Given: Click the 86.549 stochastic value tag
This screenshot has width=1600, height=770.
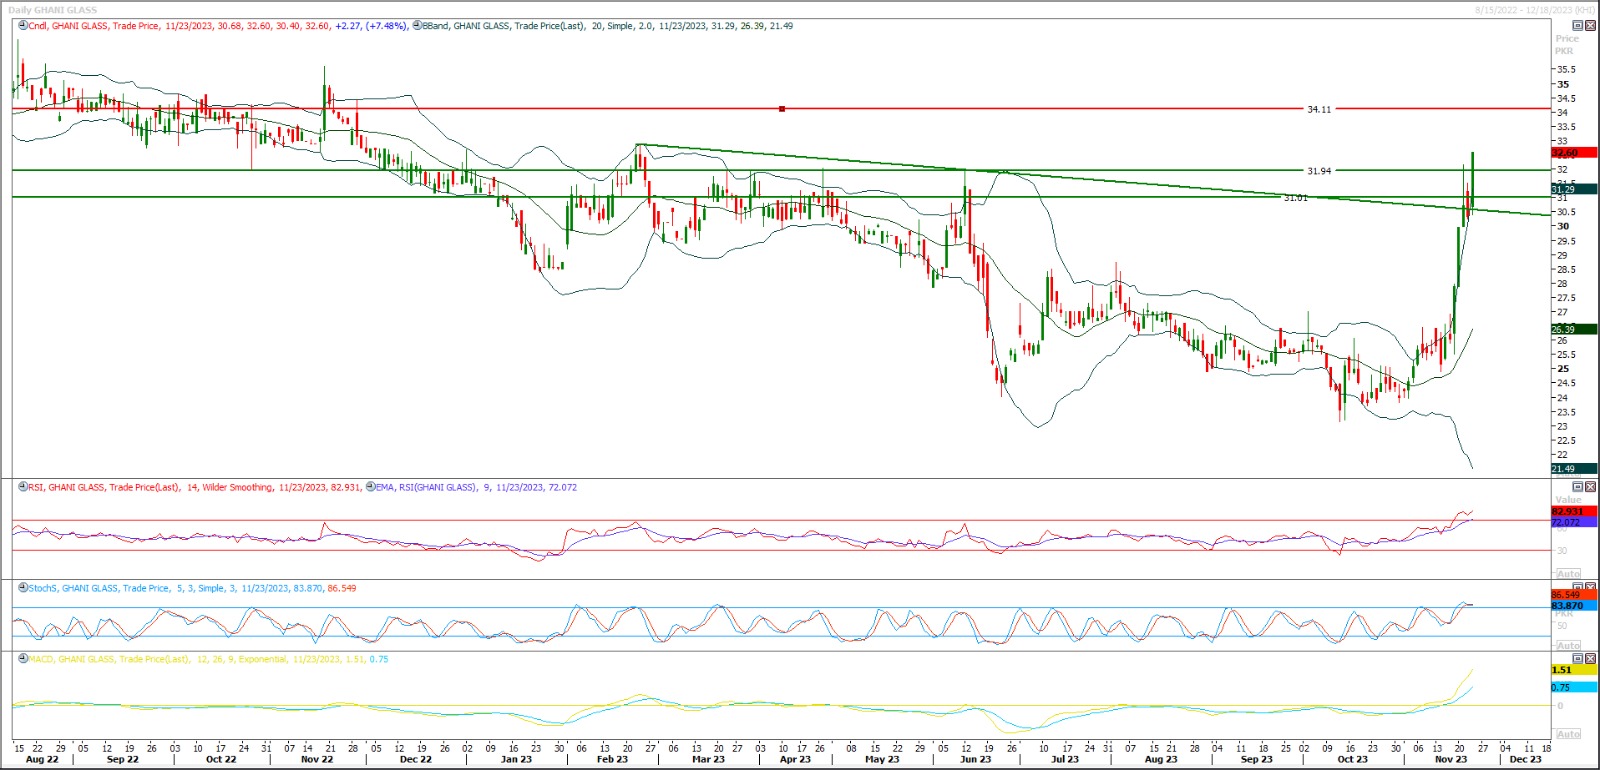Looking at the screenshot, I should coord(1574,595).
